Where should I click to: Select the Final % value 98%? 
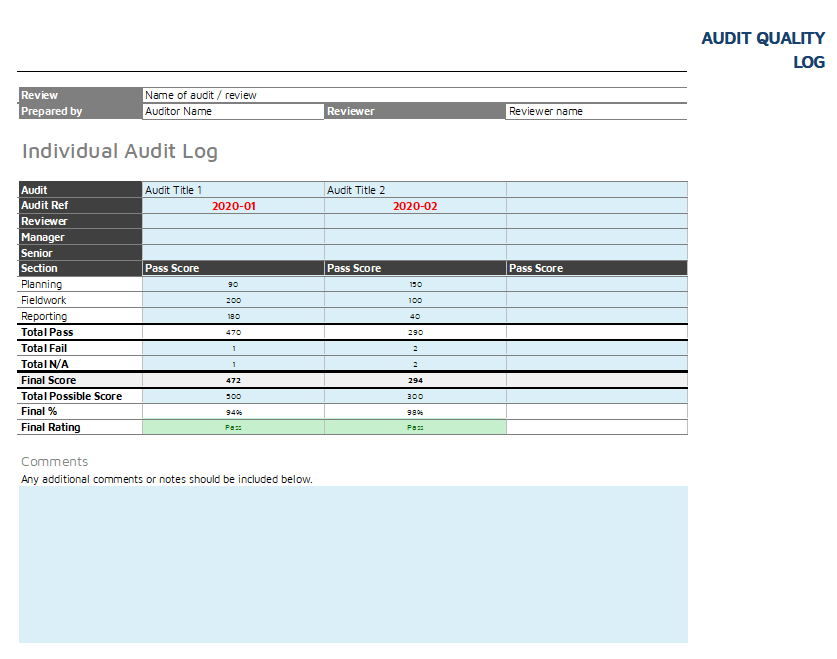414,411
